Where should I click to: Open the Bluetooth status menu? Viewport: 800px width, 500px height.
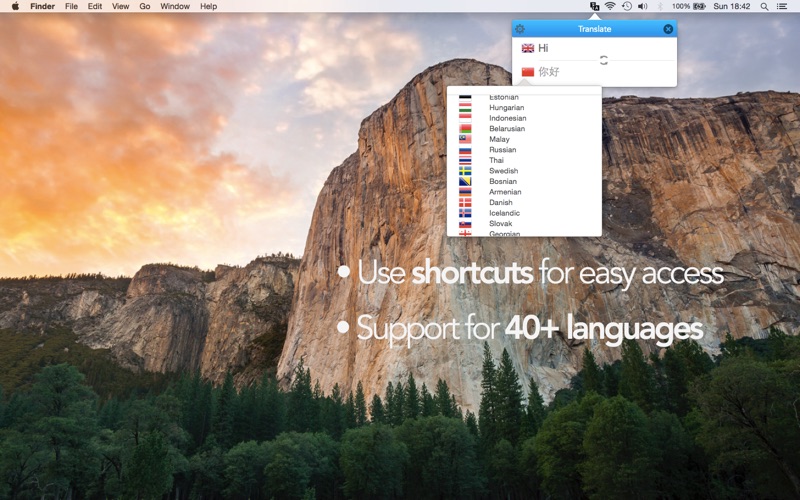click(659, 6)
